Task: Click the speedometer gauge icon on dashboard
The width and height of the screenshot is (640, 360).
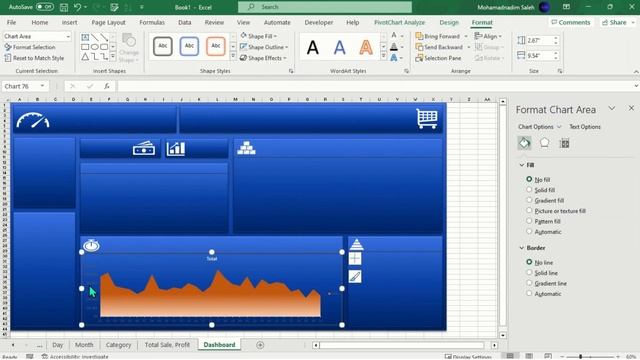Action: click(33, 120)
